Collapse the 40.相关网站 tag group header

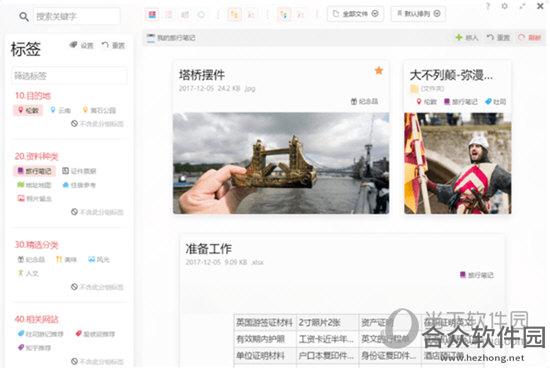(36, 319)
